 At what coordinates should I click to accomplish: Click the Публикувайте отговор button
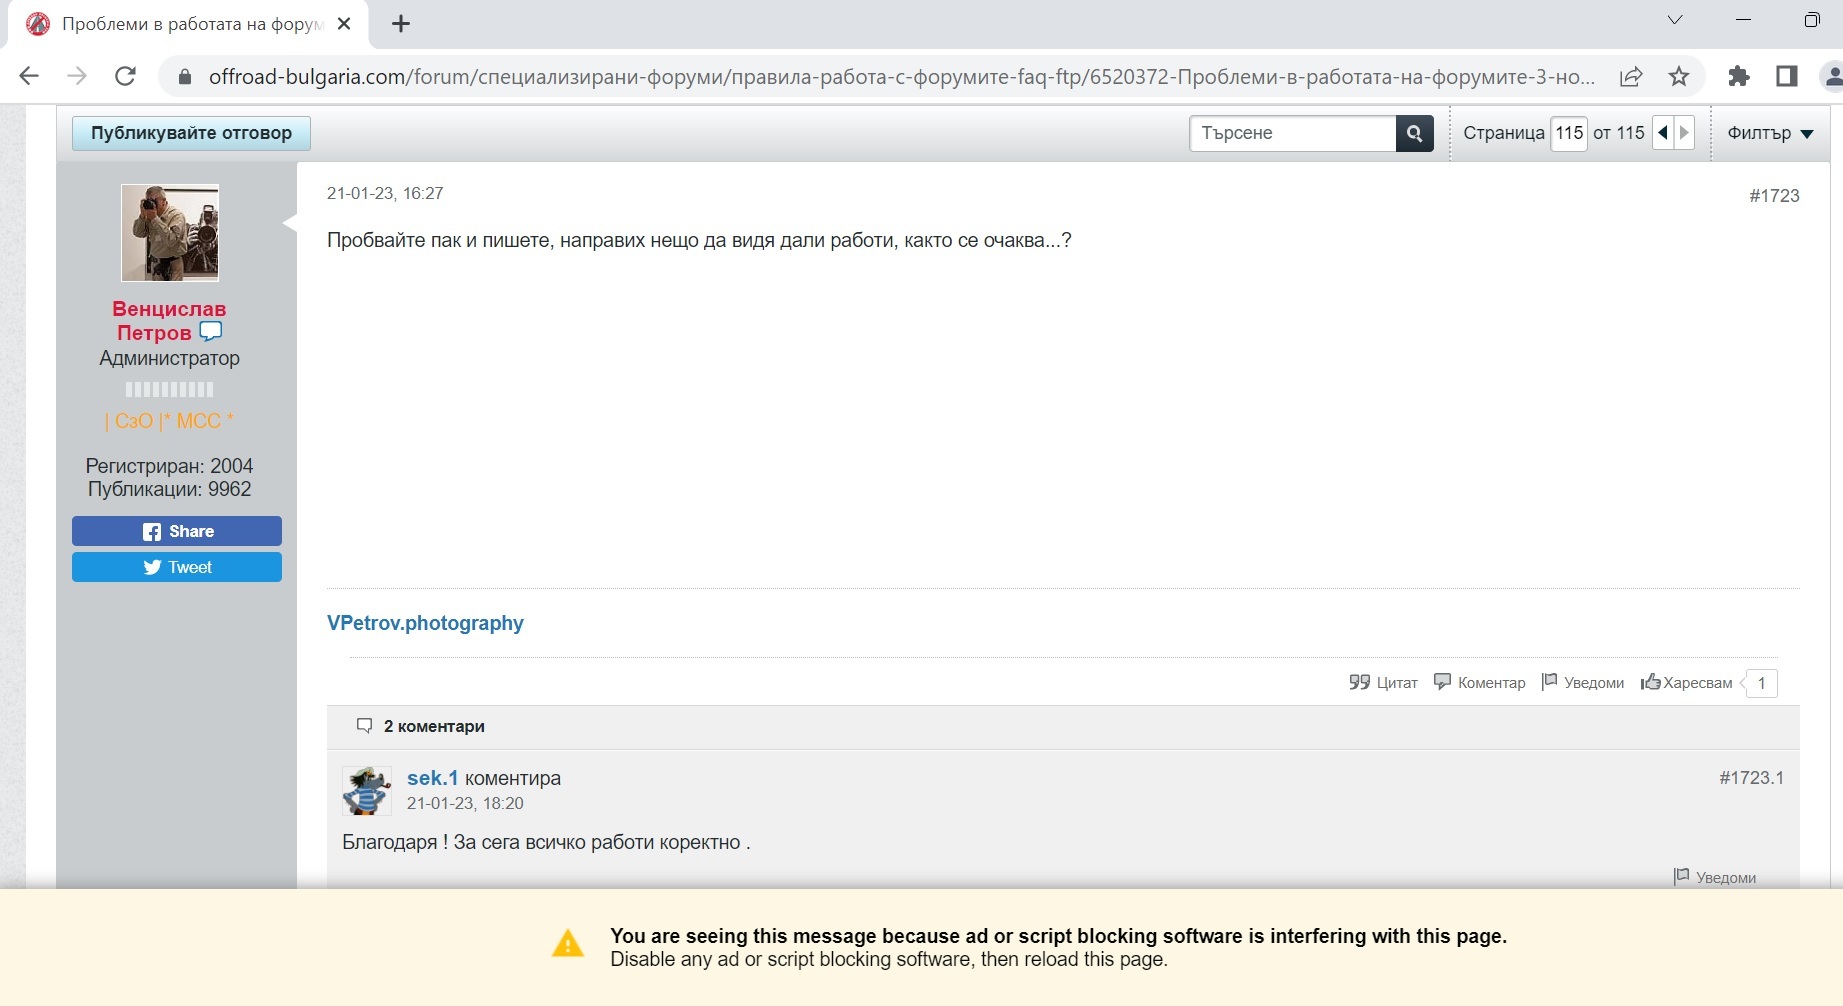pos(191,133)
